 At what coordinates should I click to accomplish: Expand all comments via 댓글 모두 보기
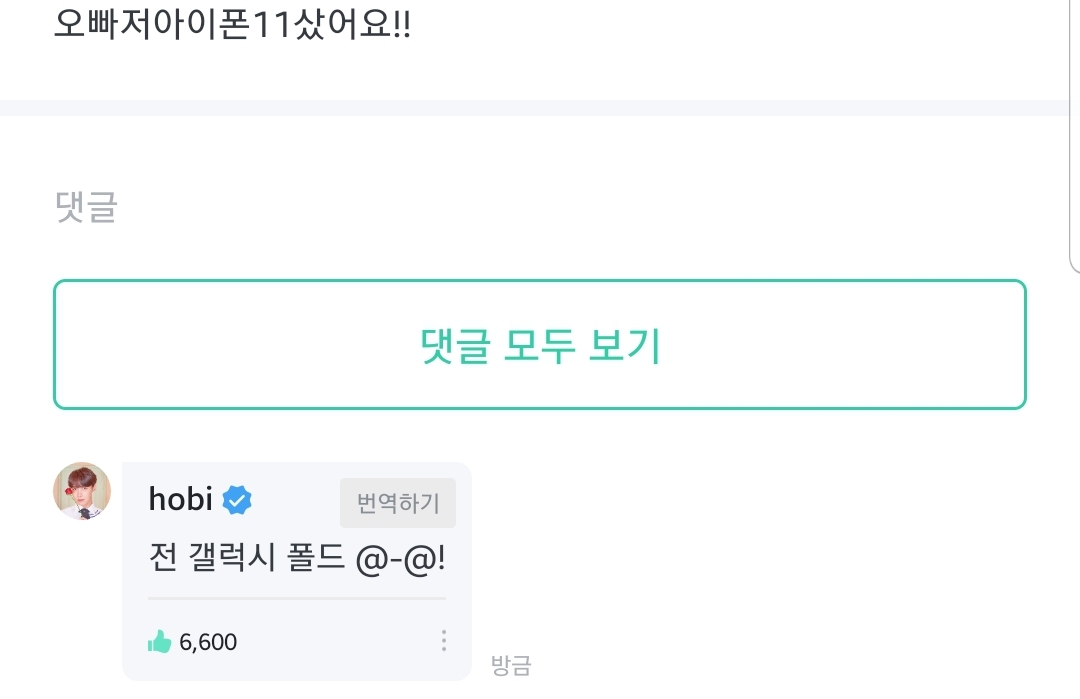pos(540,343)
